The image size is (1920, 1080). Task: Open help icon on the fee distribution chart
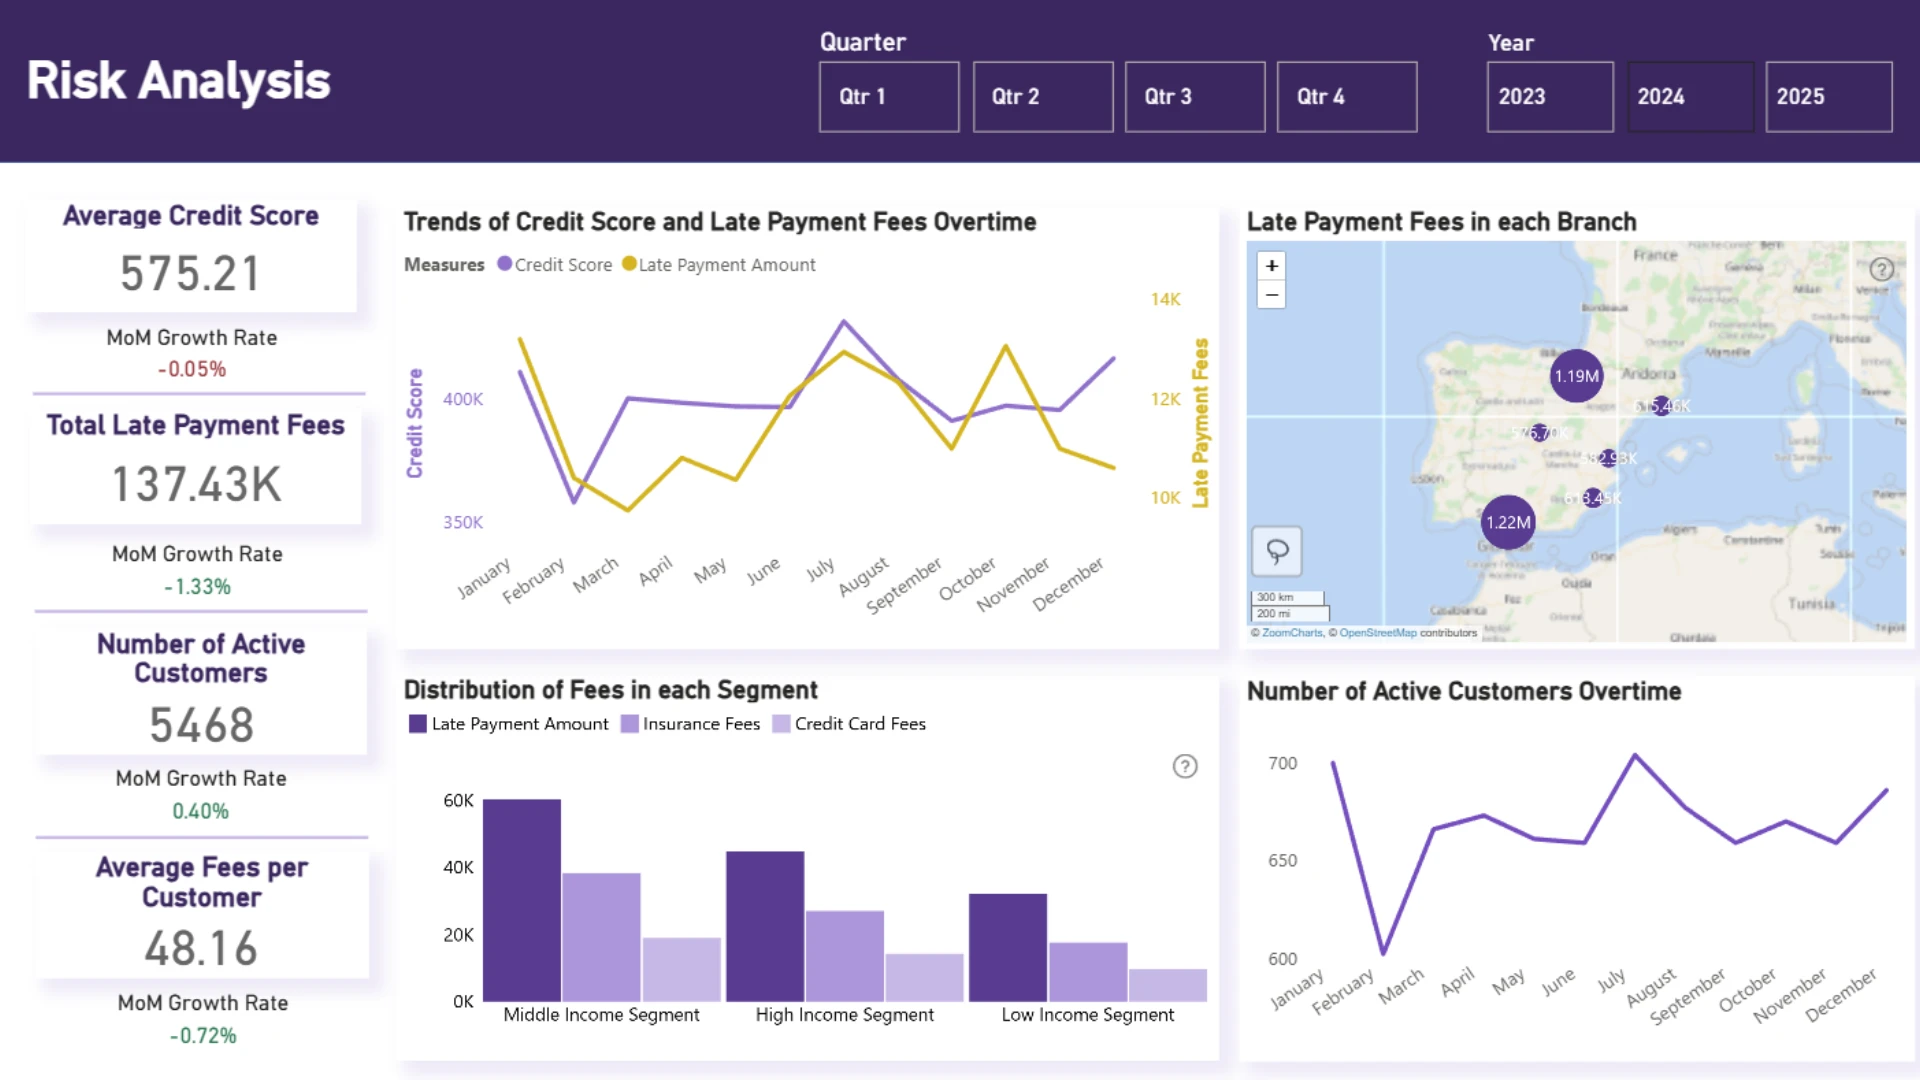coord(1185,766)
